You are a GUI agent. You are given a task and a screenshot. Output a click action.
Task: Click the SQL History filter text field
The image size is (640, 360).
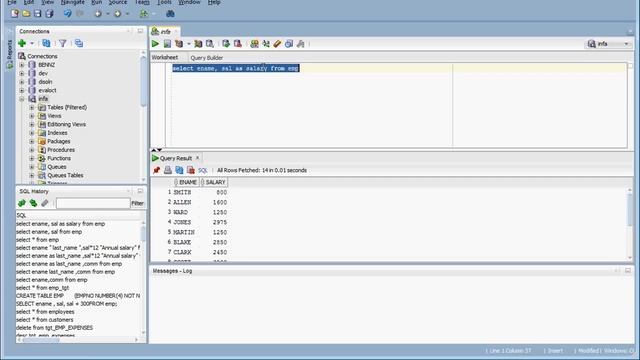pyautogui.click(x=93, y=203)
